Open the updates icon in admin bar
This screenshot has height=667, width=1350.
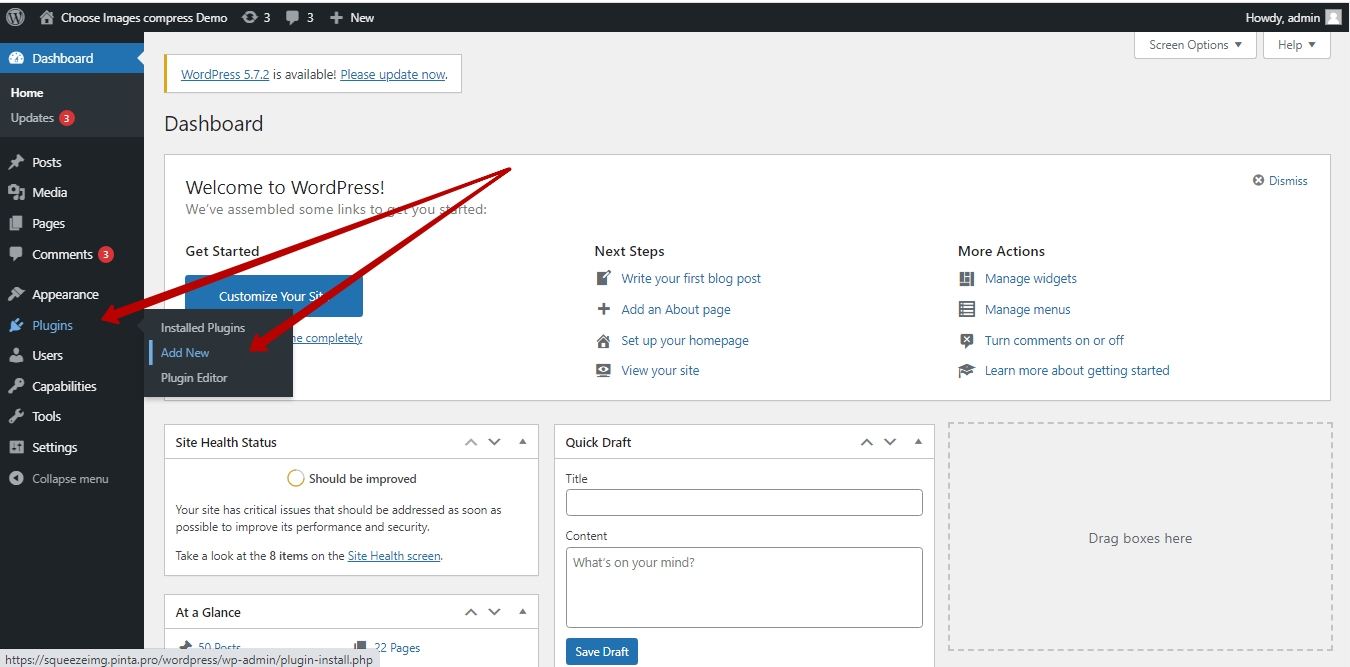click(x=250, y=17)
